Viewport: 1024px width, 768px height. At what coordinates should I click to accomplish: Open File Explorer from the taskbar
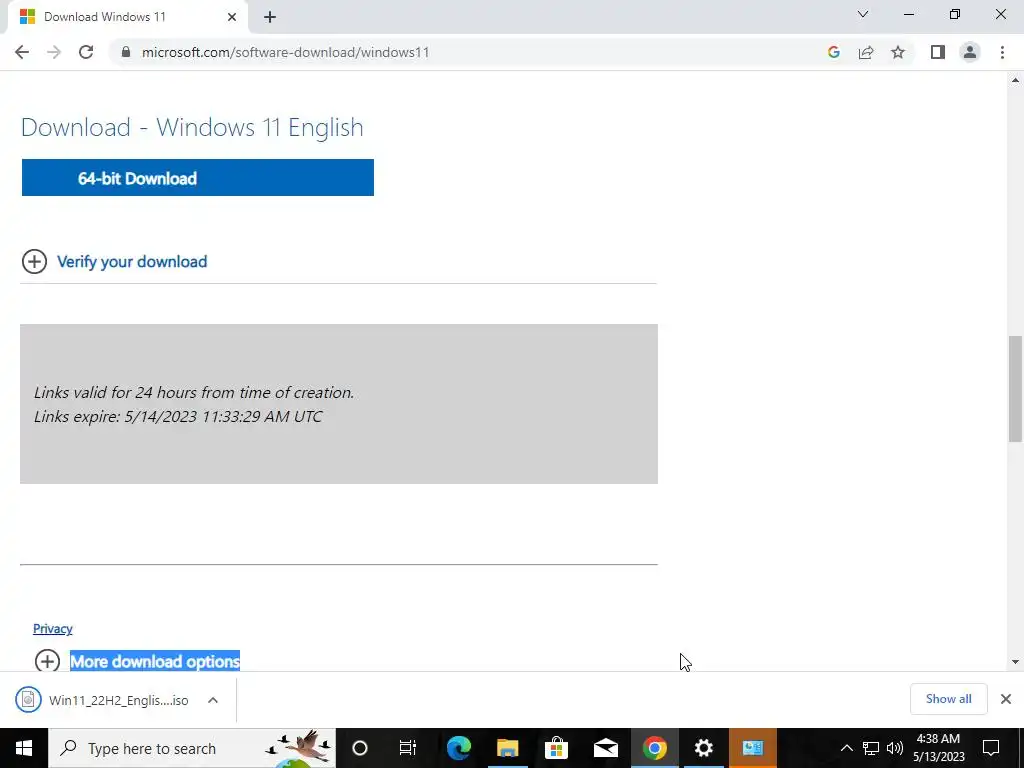point(507,748)
